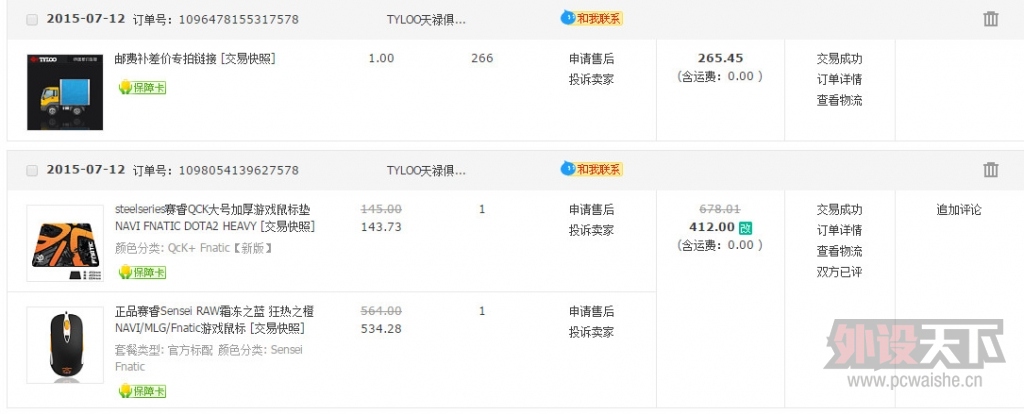Open the Fnatic mousepad product thumbnail
This screenshot has height=414, width=1024.
click(65, 243)
